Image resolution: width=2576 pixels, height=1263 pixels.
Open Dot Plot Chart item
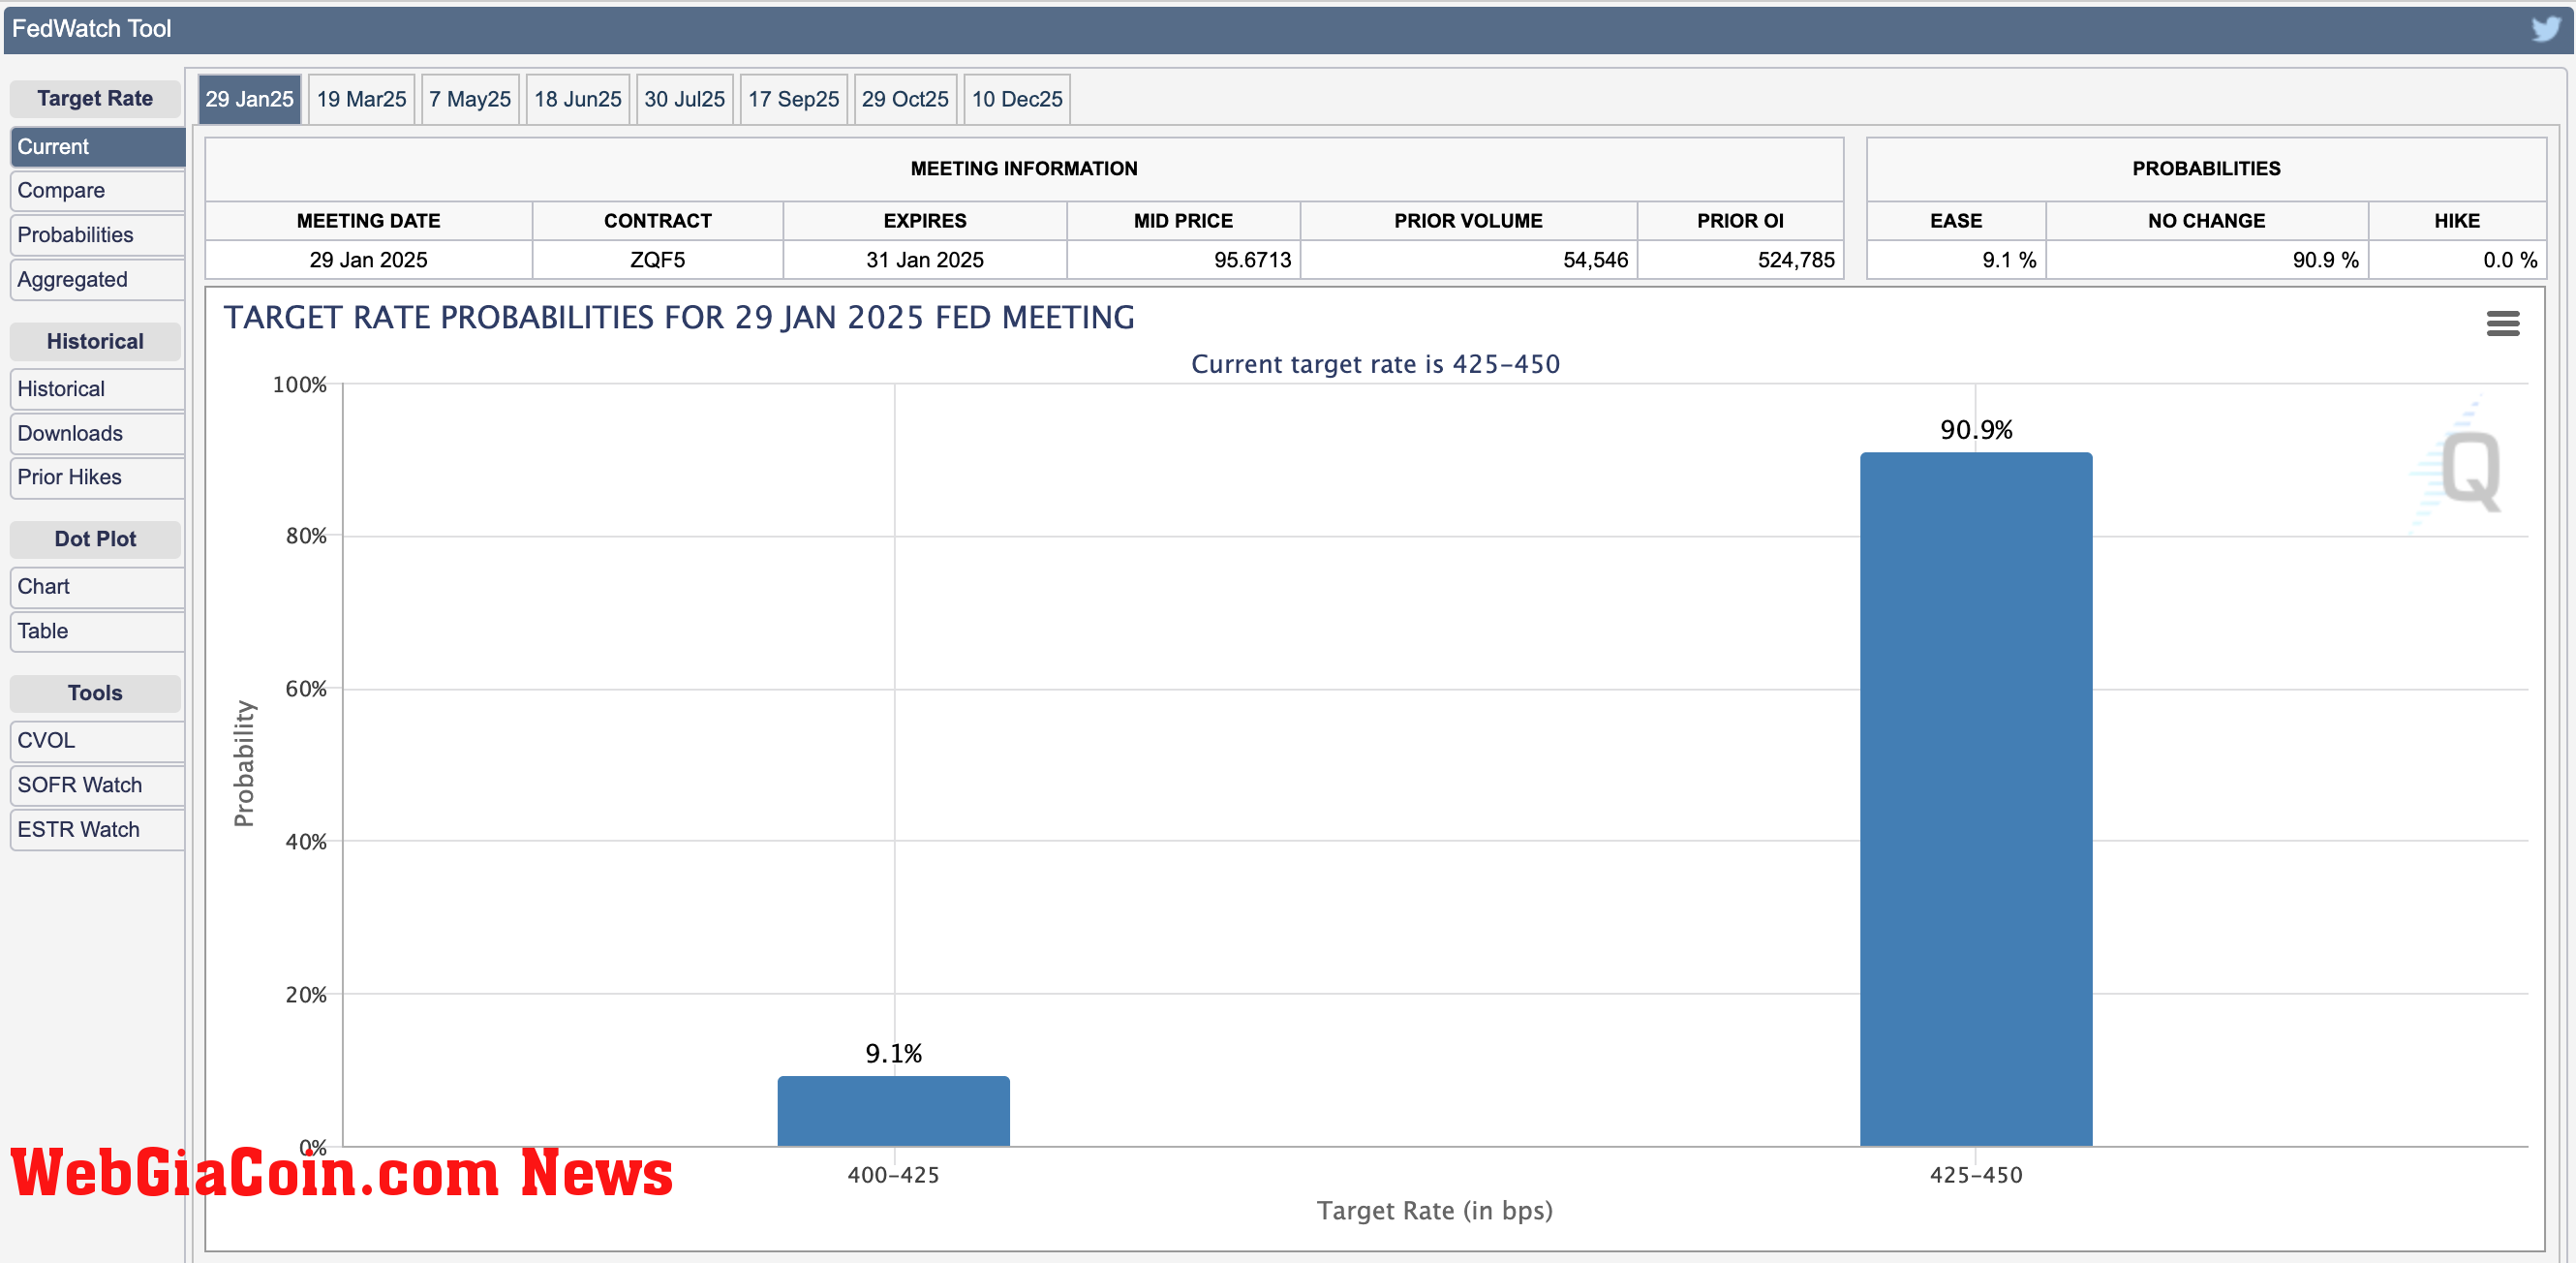click(x=97, y=587)
